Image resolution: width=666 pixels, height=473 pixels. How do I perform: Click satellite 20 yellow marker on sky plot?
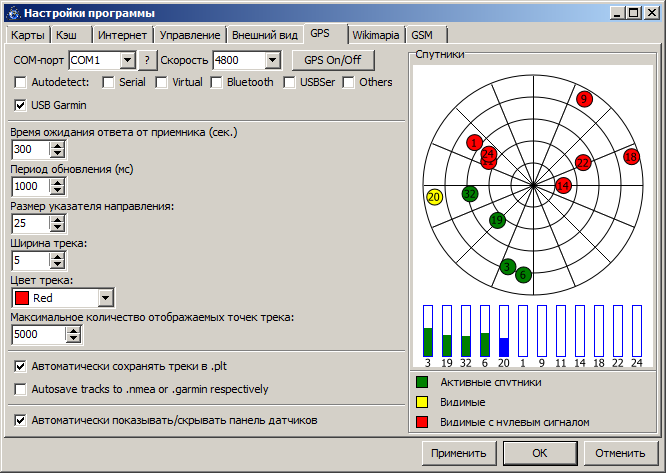(x=433, y=197)
